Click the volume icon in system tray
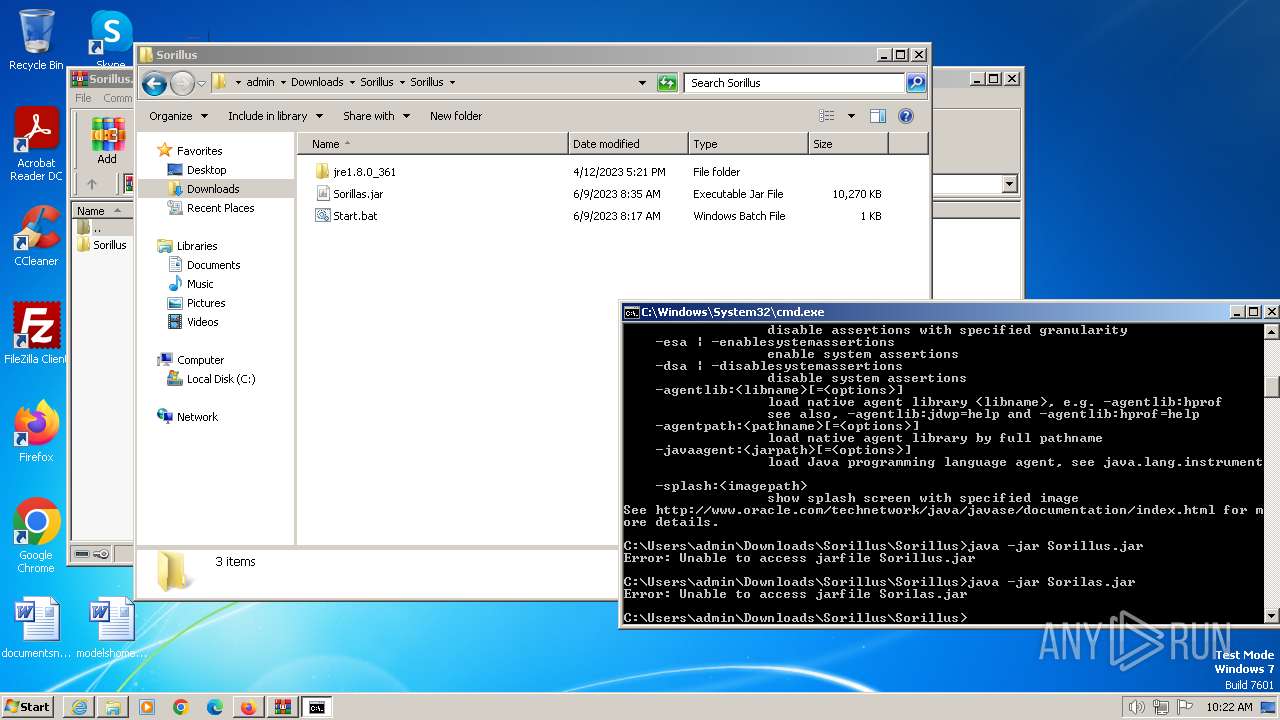Screen dimensions: 1280x720 (1137, 707)
